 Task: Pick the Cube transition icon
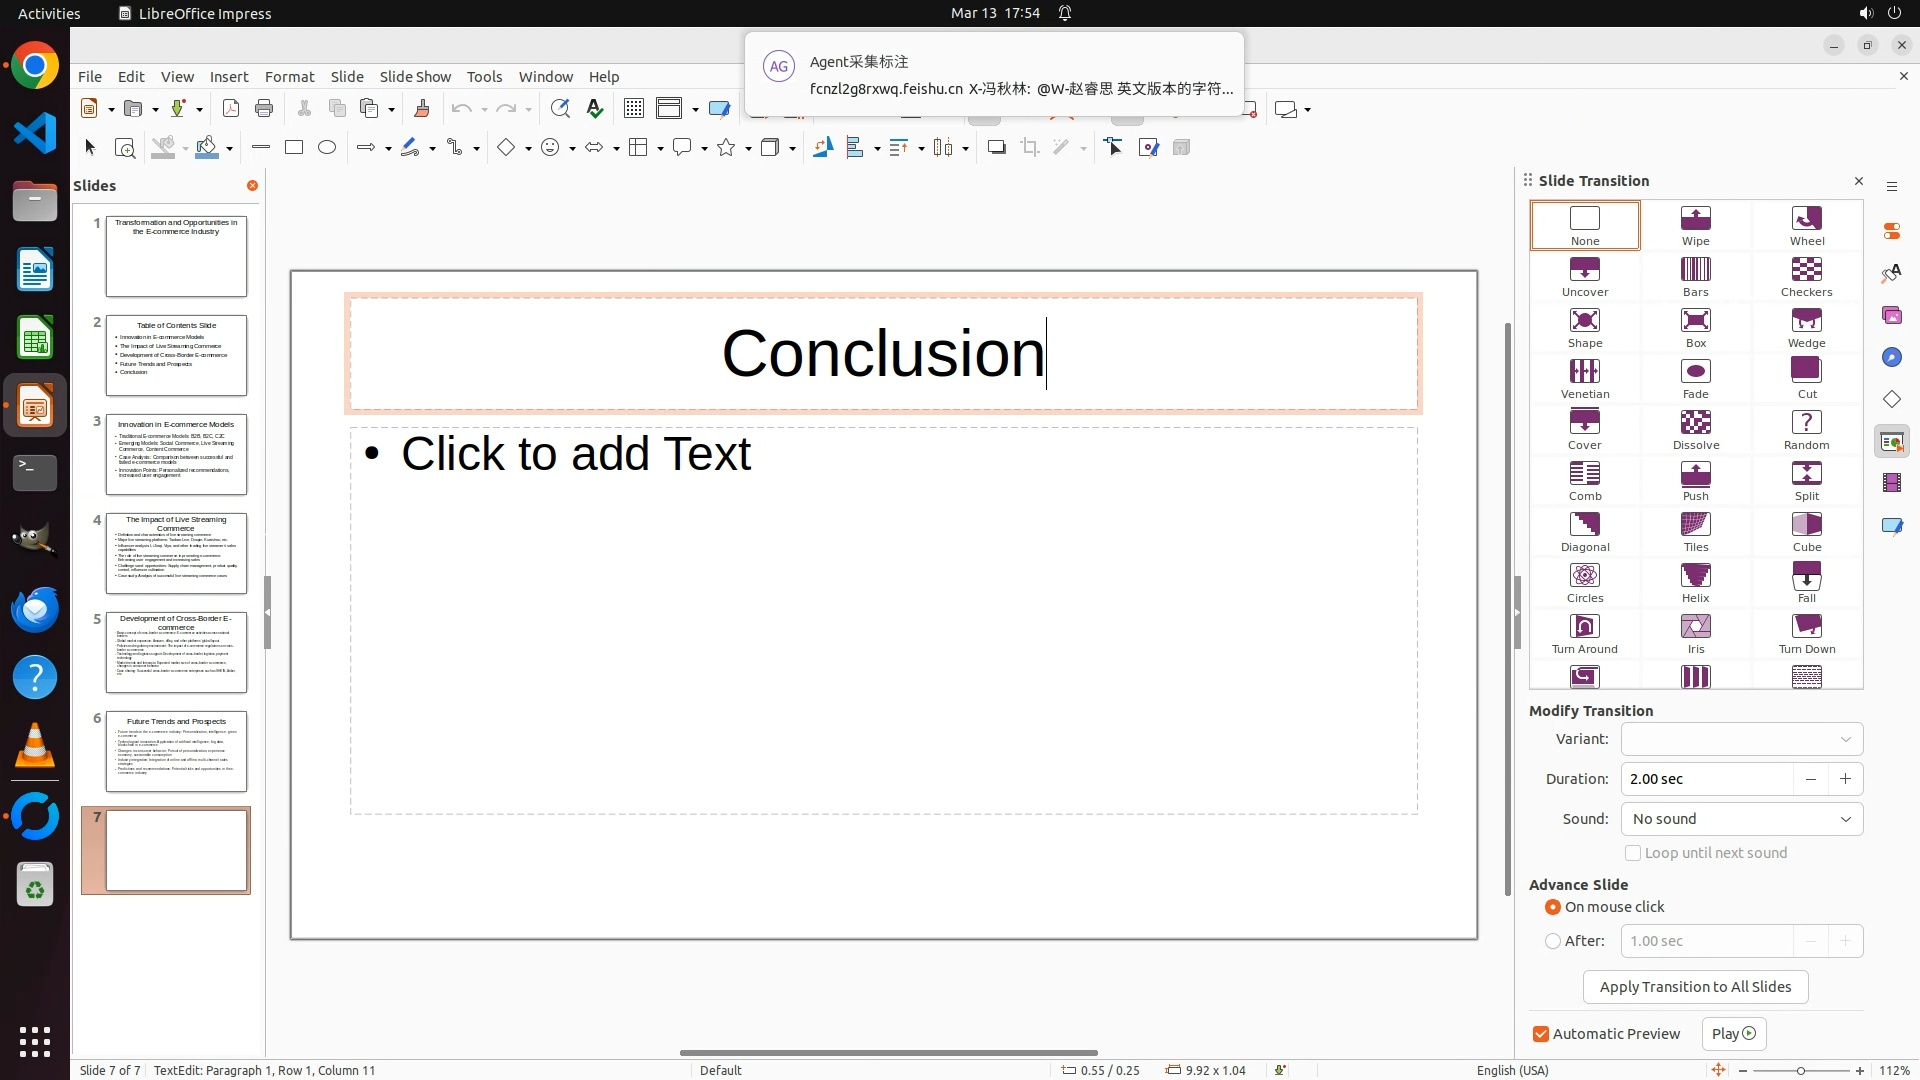coord(1806,531)
